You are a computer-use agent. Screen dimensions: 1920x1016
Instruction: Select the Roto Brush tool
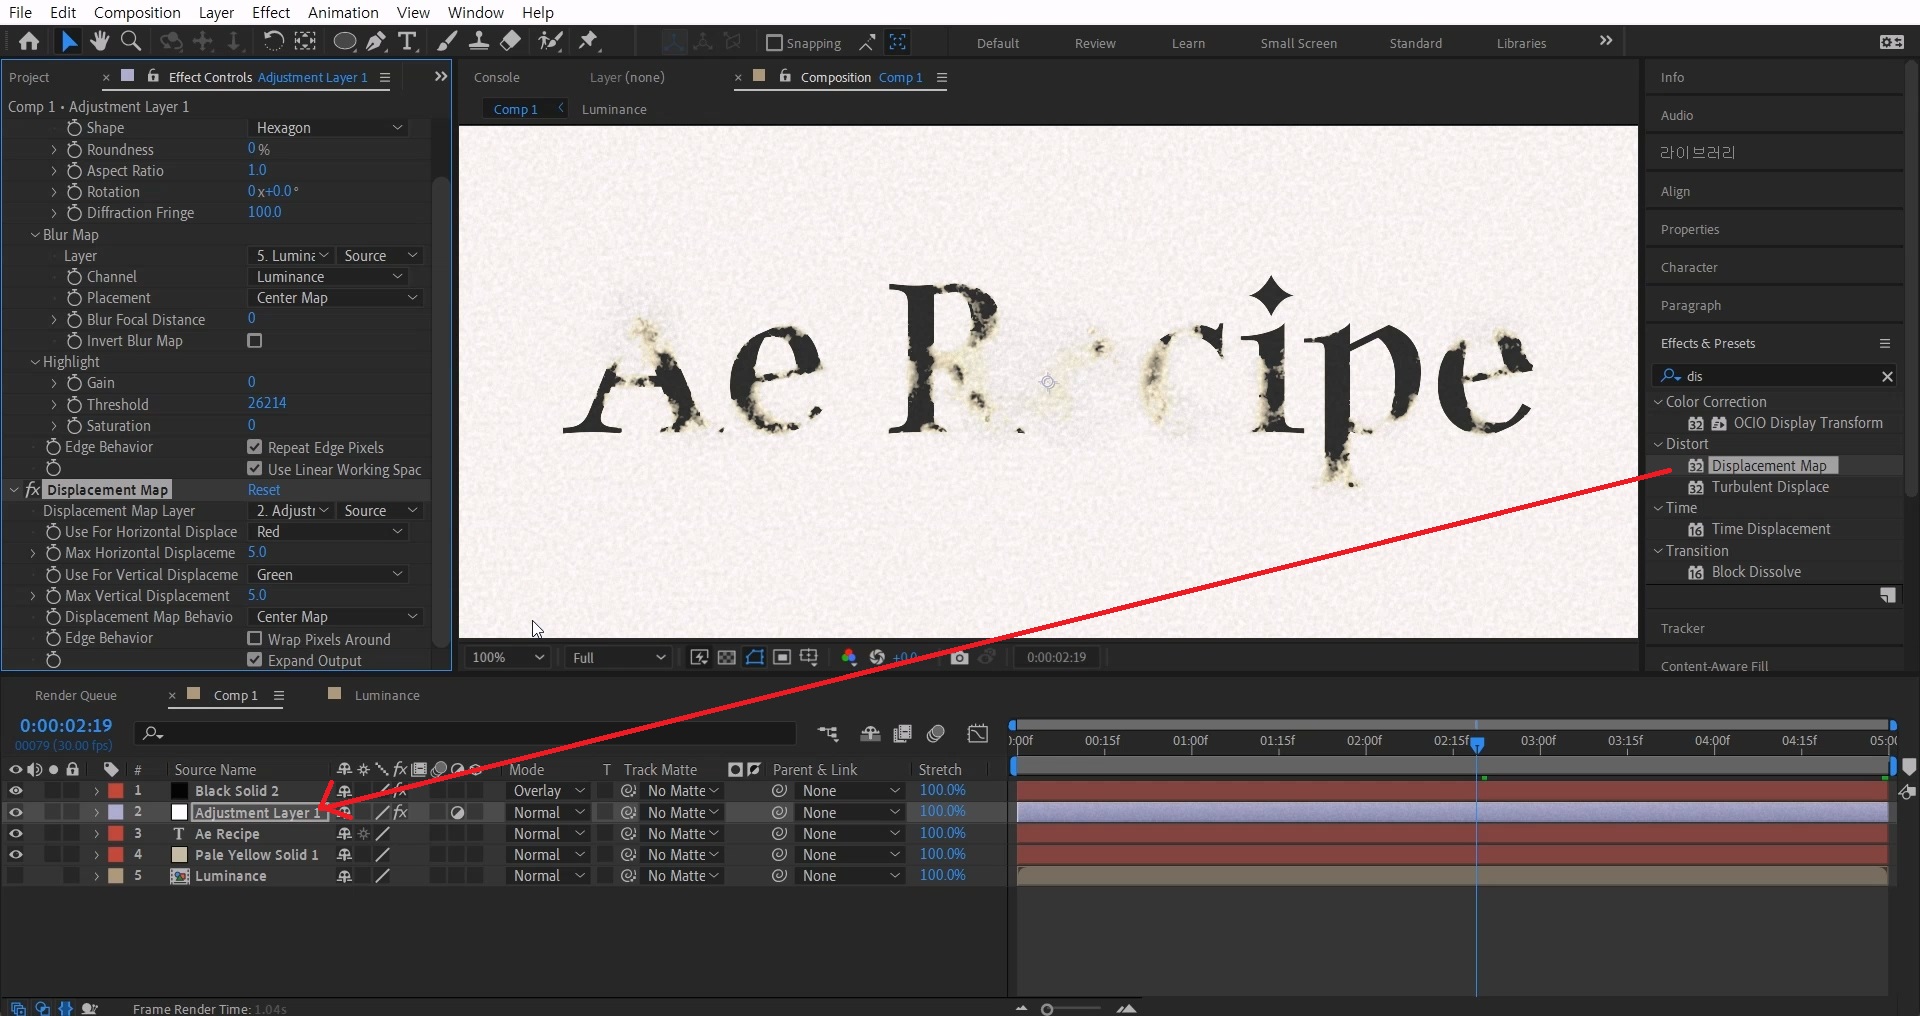point(550,42)
